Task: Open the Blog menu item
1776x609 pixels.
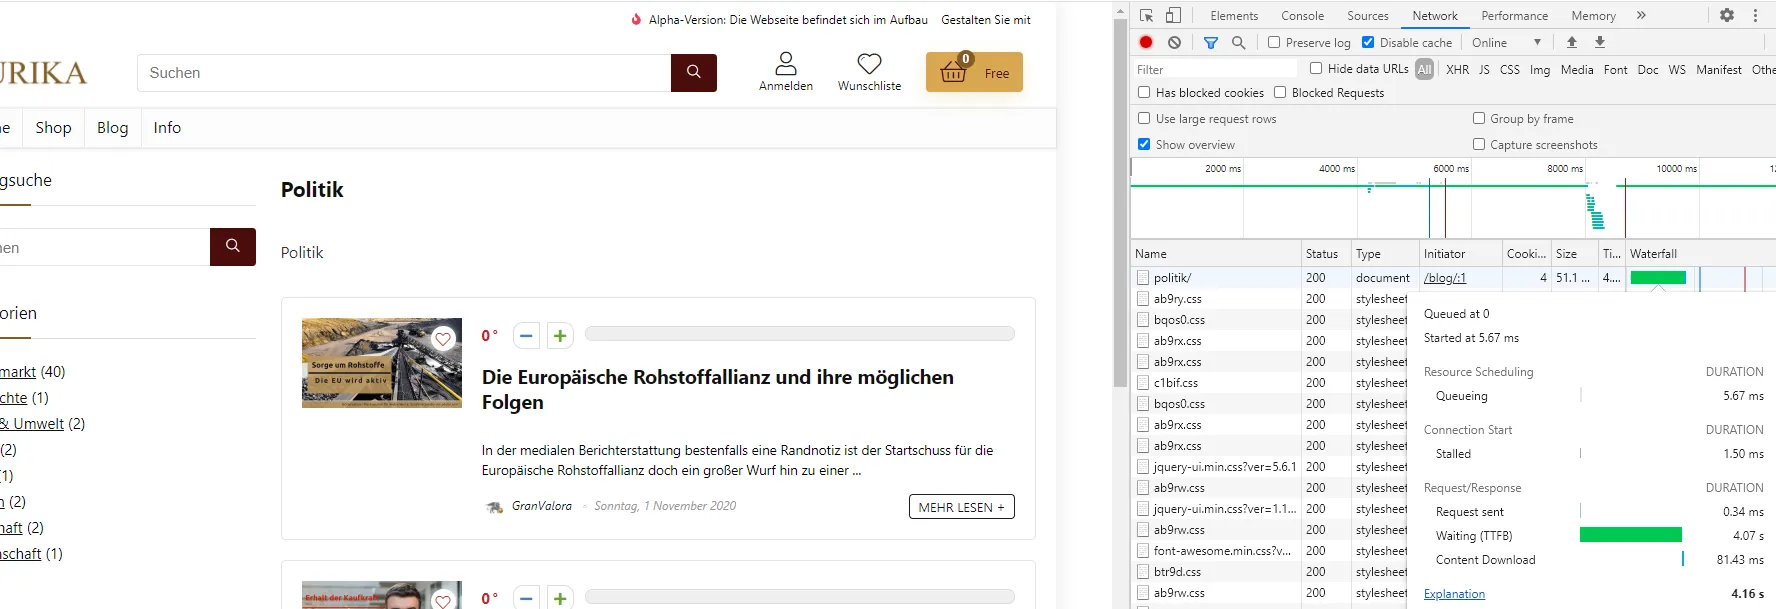Action: point(112,127)
